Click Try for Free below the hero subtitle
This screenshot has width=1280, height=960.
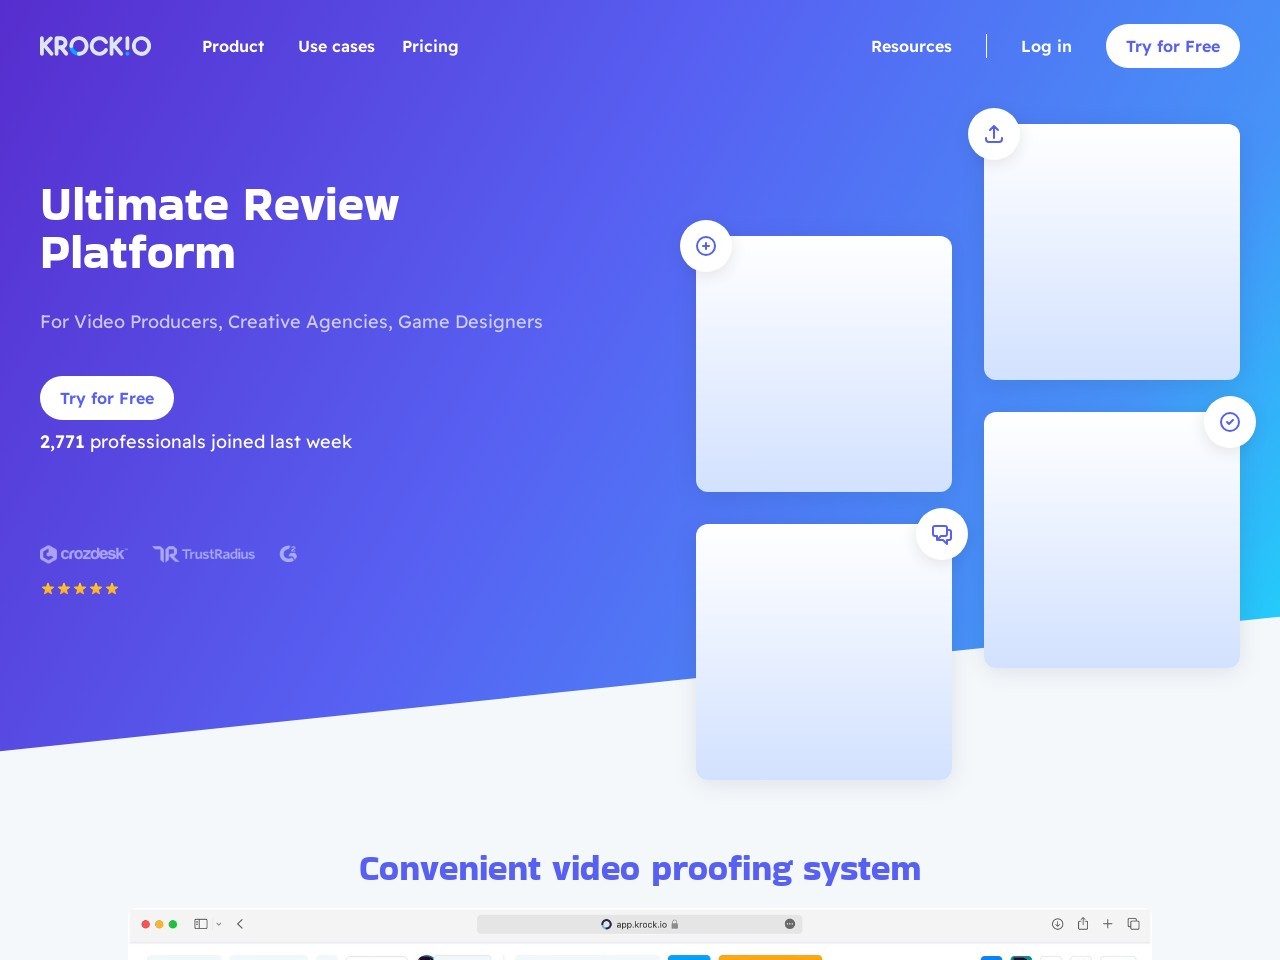[107, 398]
